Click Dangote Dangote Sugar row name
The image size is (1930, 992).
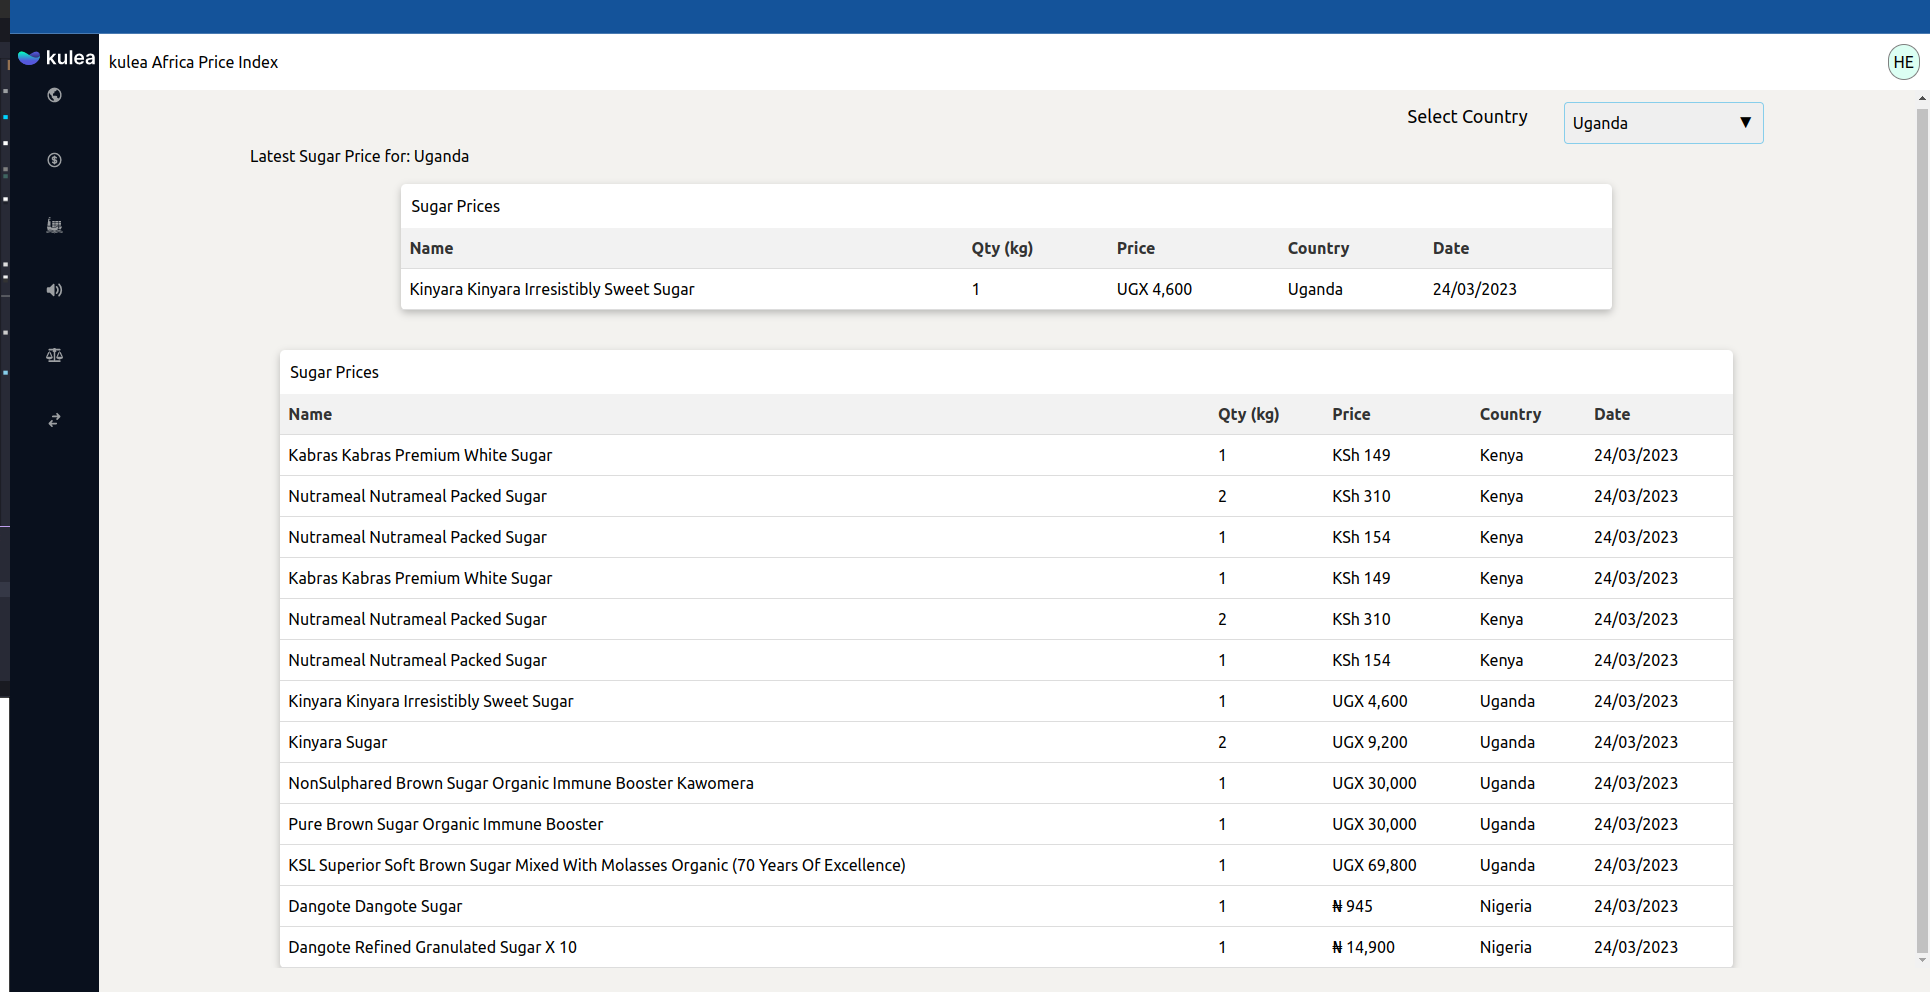pos(375,906)
